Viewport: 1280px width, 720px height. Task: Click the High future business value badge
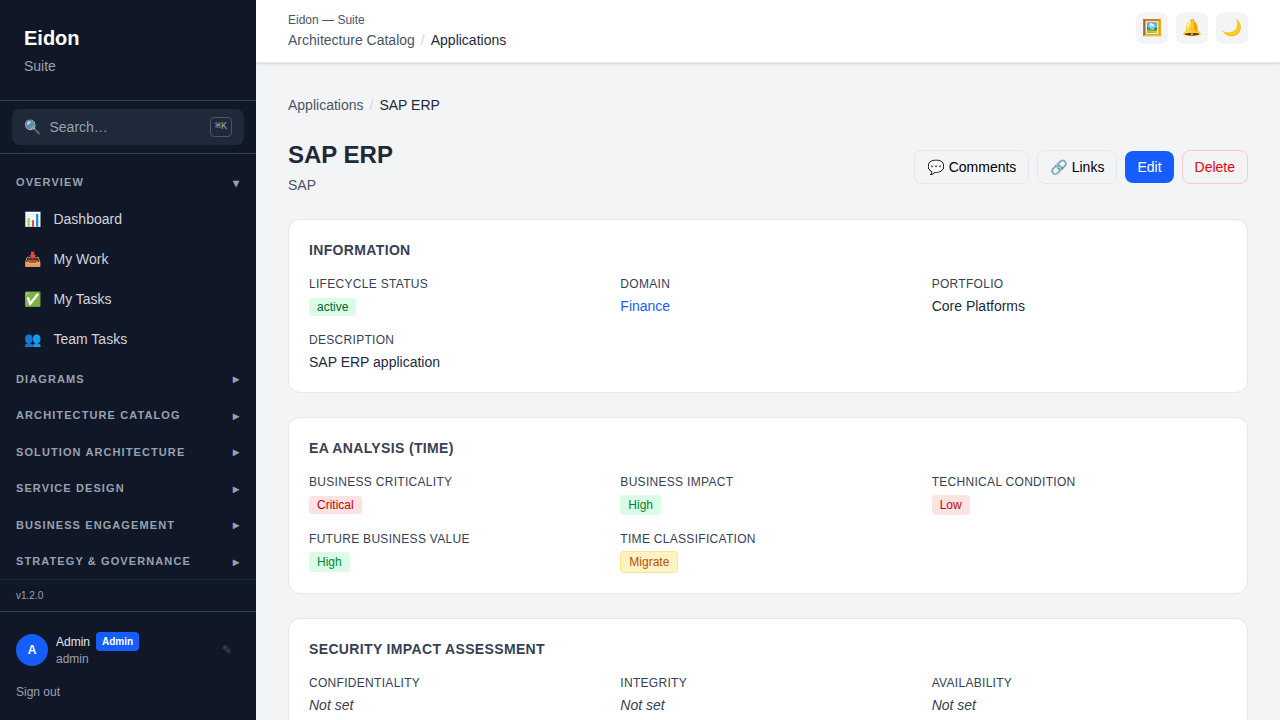click(x=329, y=562)
